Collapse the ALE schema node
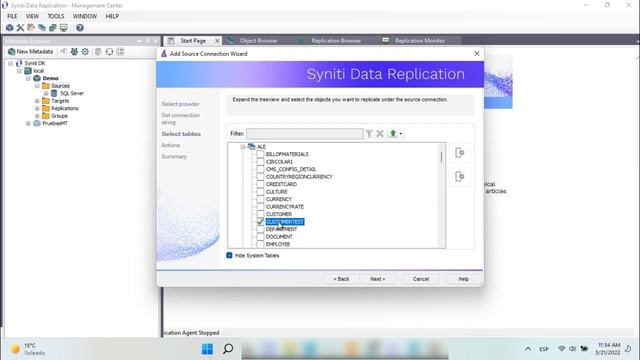This screenshot has height=360, width=640. click(243, 147)
